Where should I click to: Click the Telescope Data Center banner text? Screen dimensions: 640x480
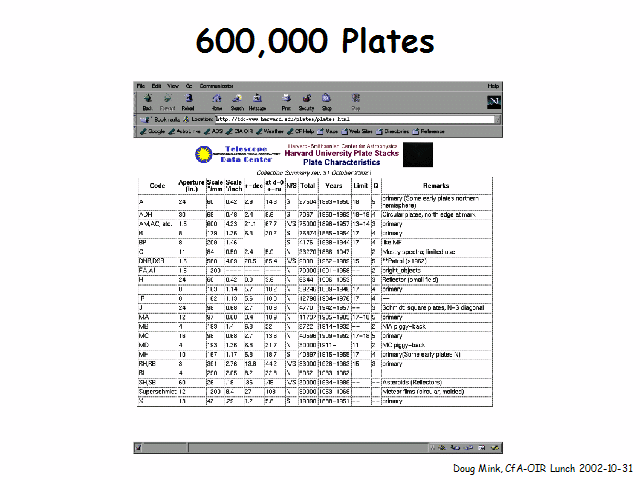point(246,154)
